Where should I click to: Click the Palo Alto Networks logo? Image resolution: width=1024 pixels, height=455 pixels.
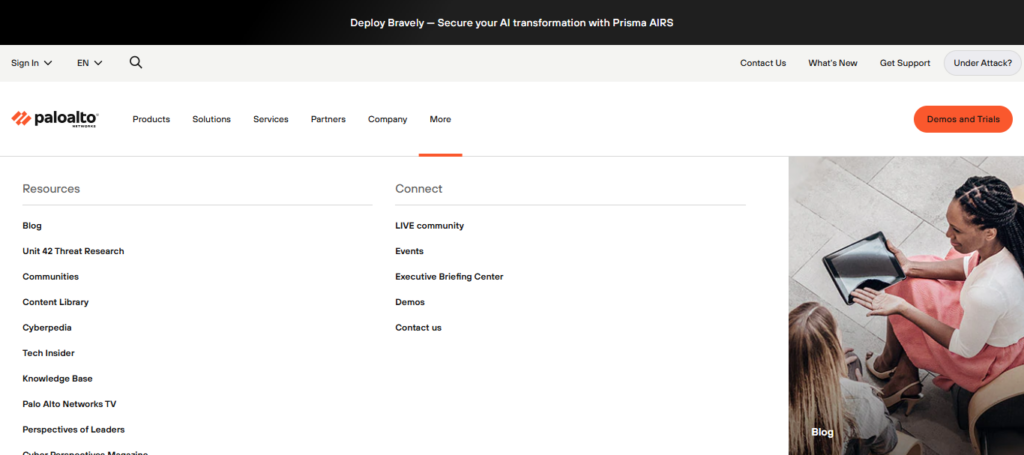(x=55, y=119)
